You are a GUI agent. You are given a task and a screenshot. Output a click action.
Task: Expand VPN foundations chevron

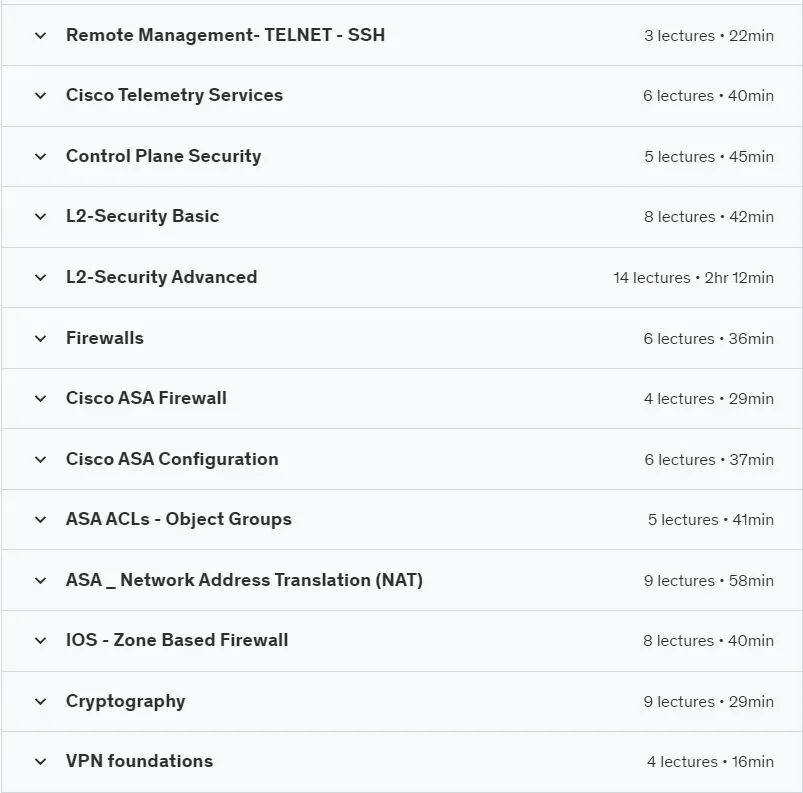point(40,762)
